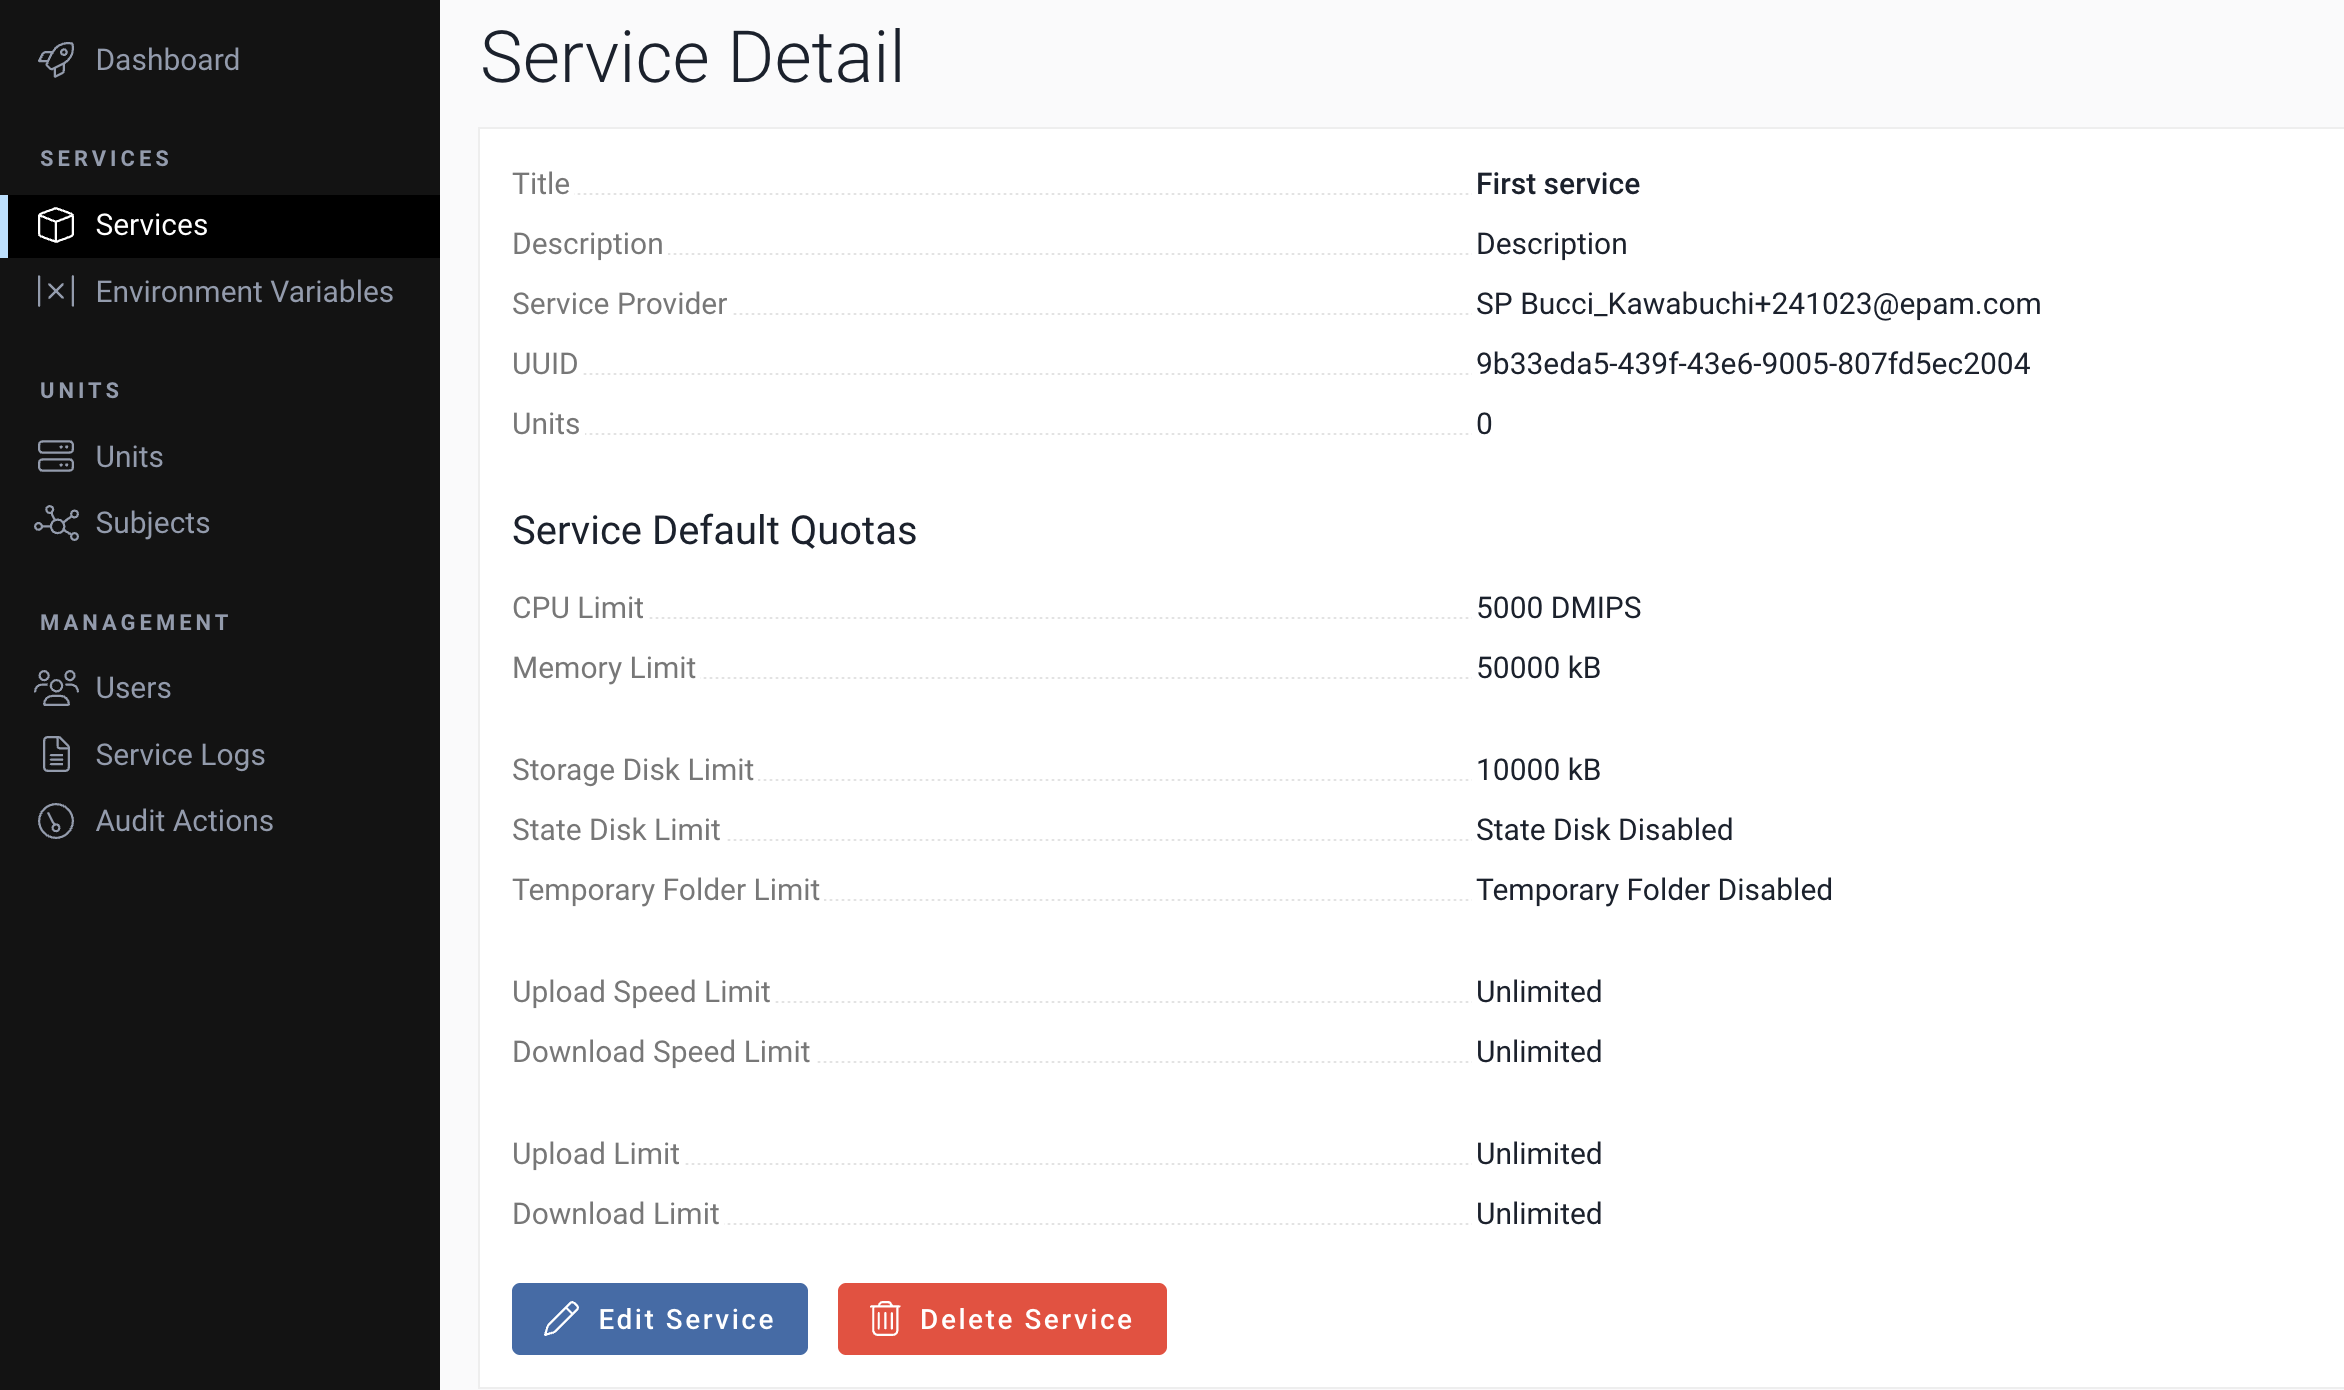The height and width of the screenshot is (1390, 2344).
Task: Click the service UUID value
Action: [1752, 364]
